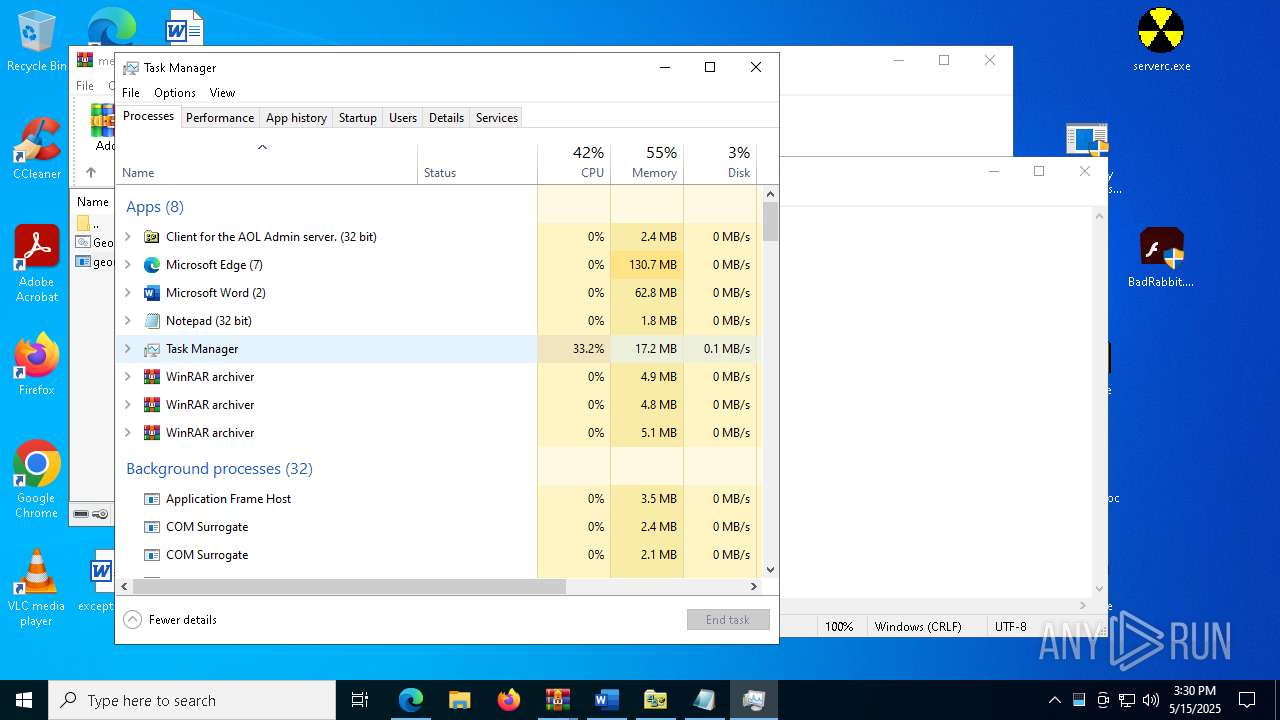Open the Windows Start menu
This screenshot has height=720, width=1280.
point(24,700)
